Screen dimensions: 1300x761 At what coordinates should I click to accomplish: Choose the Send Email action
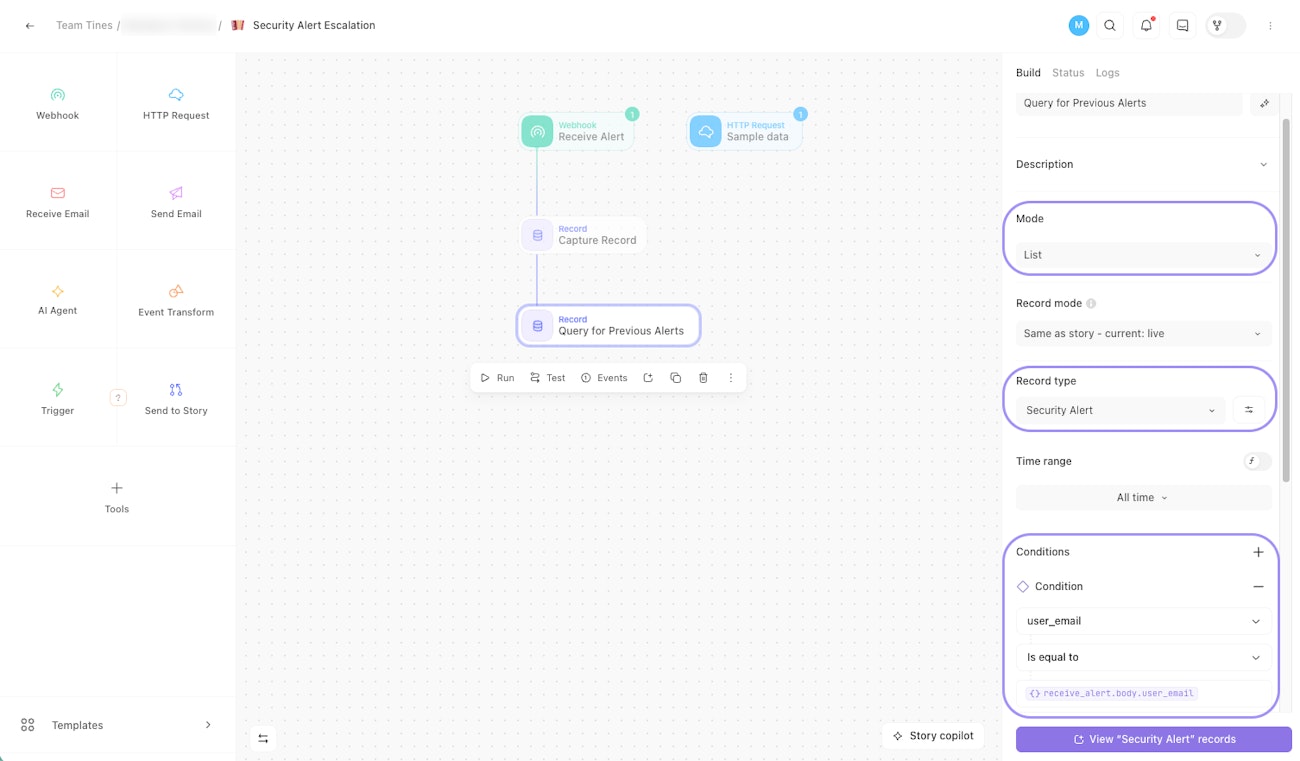point(176,201)
